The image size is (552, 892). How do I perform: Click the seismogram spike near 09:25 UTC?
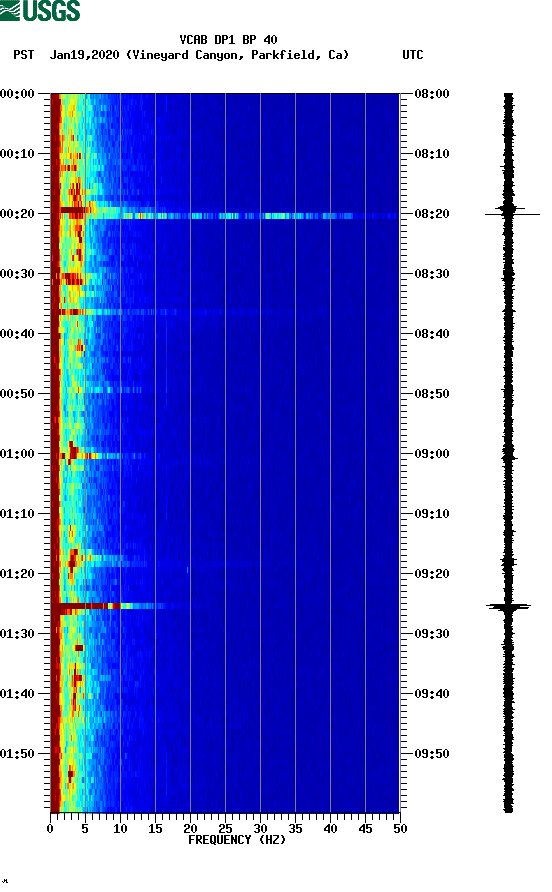coord(509,607)
